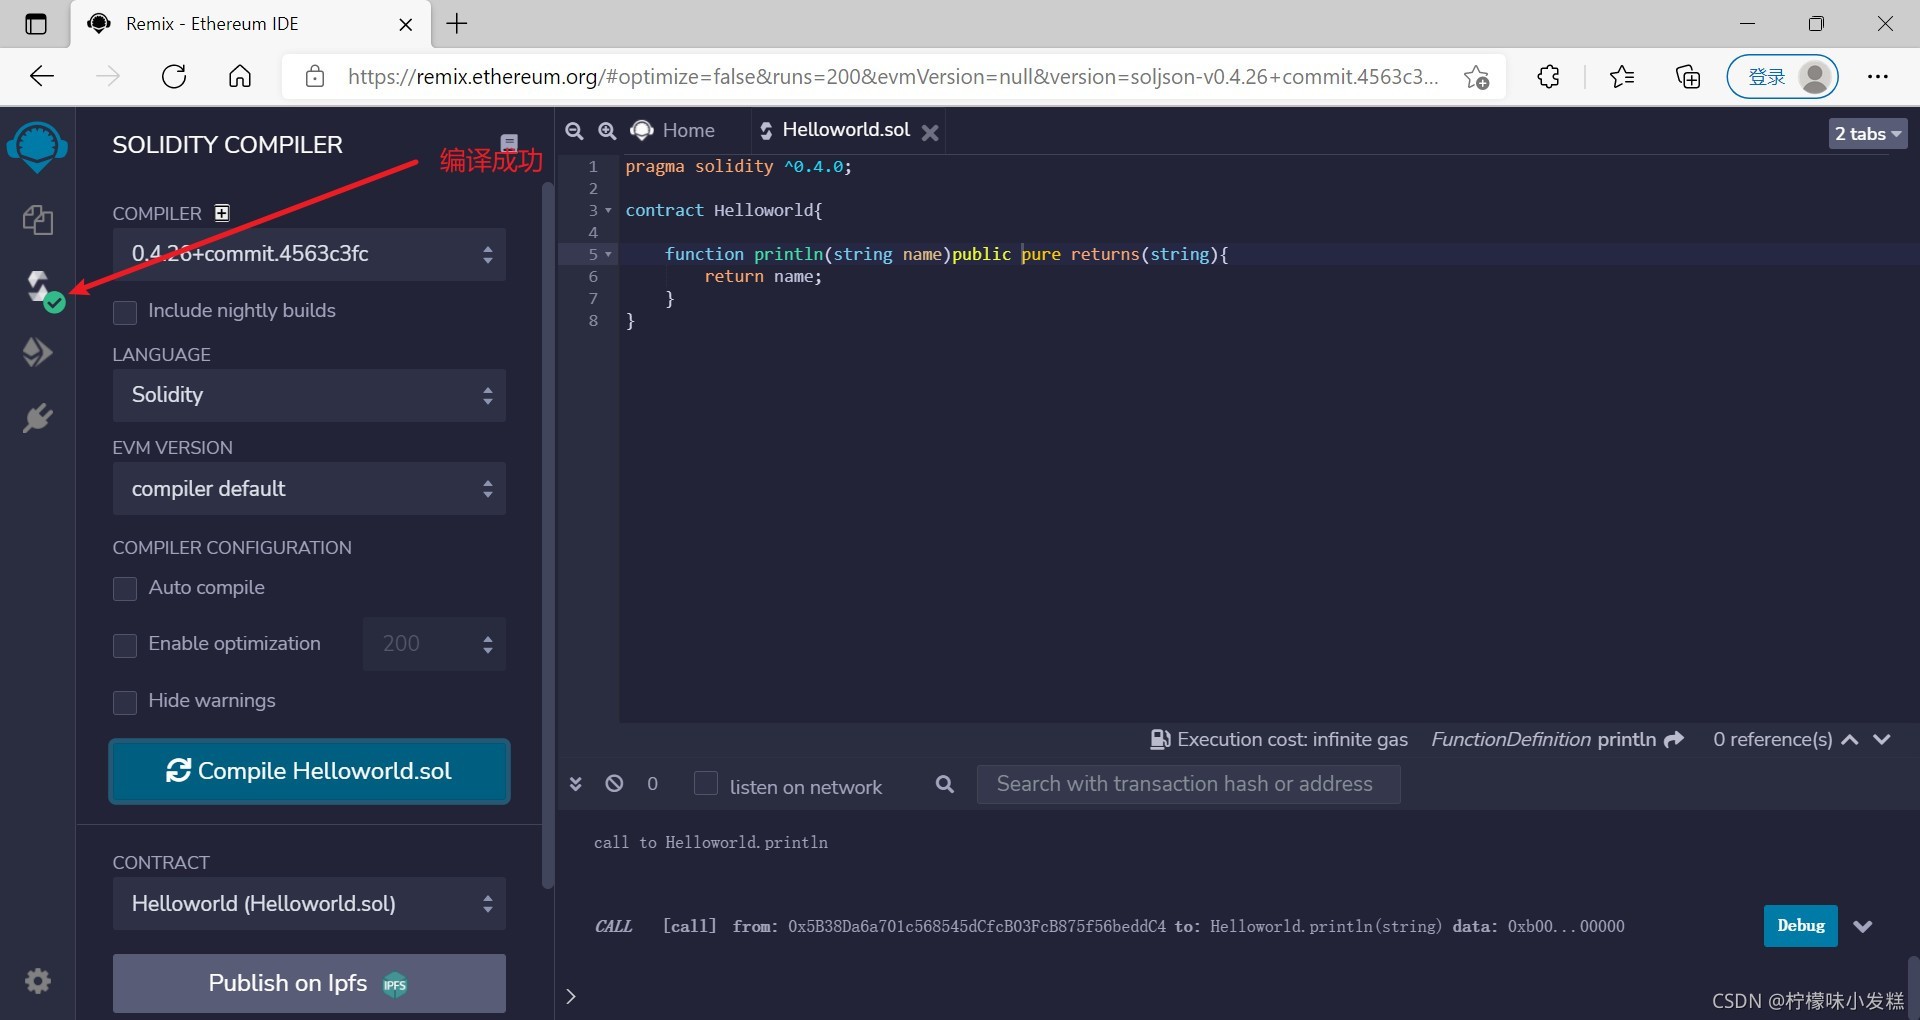The height and width of the screenshot is (1020, 1920).
Task: Enable Include nightly builds checkbox
Action: (125, 312)
